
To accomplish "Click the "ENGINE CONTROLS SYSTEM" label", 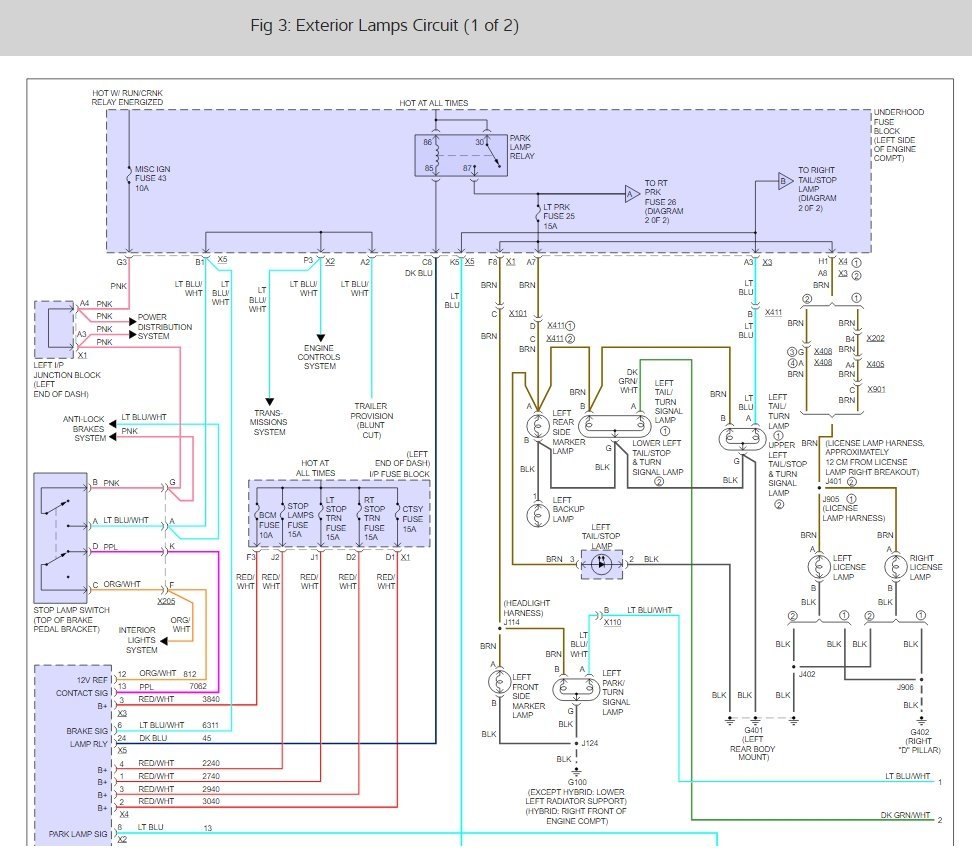I will pos(319,357).
